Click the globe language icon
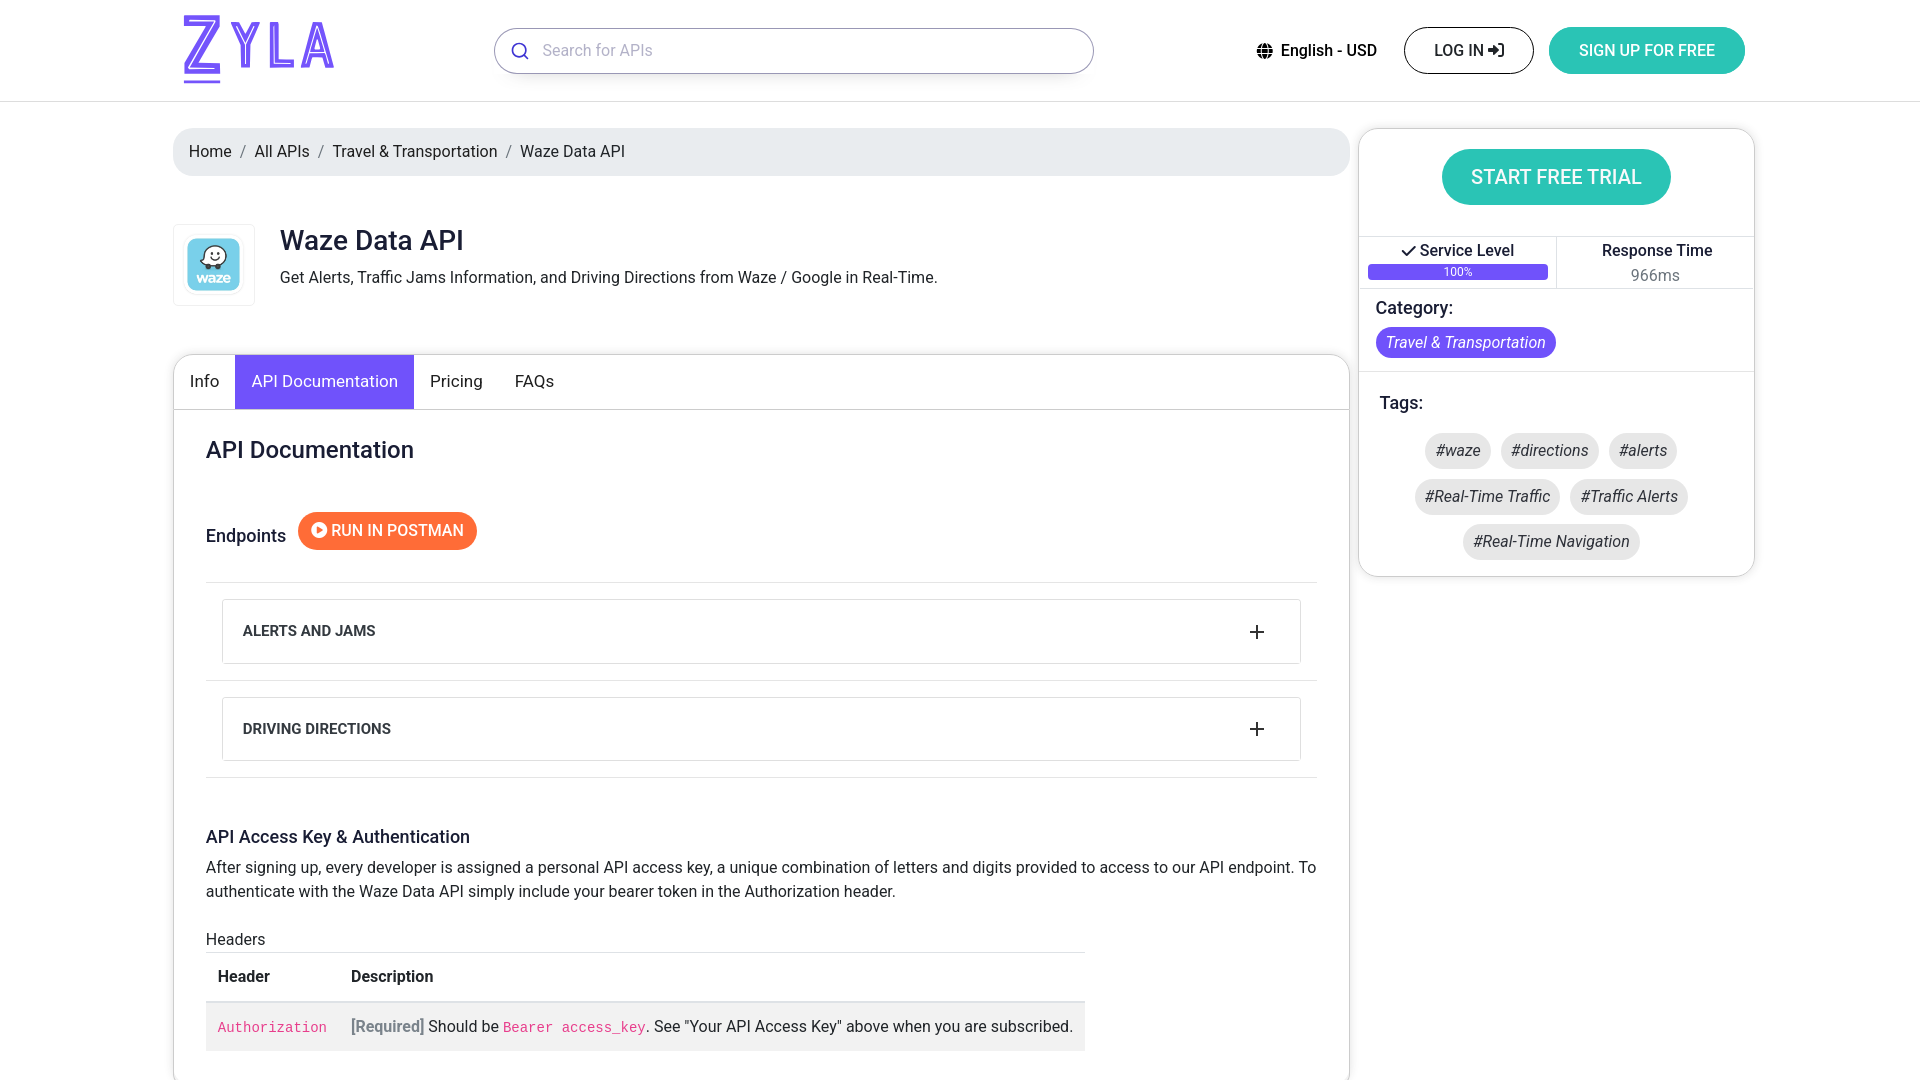1920x1080 pixels. click(1265, 51)
